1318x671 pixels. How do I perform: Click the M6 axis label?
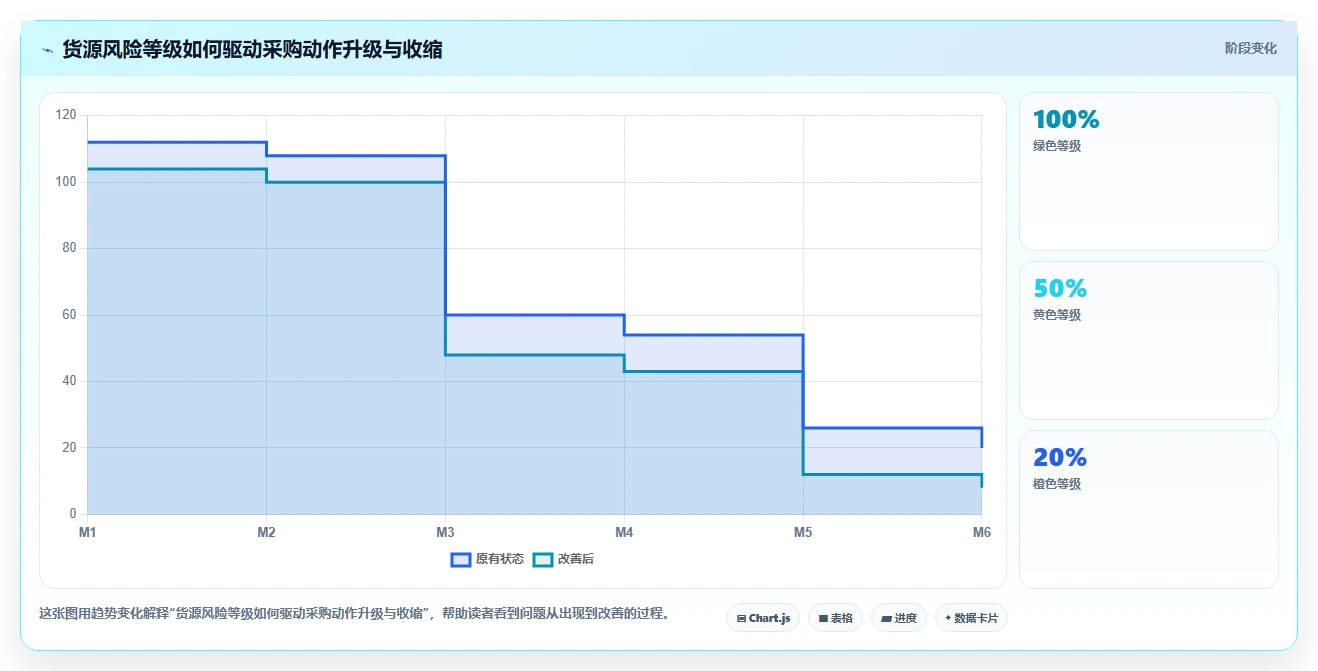[x=981, y=532]
